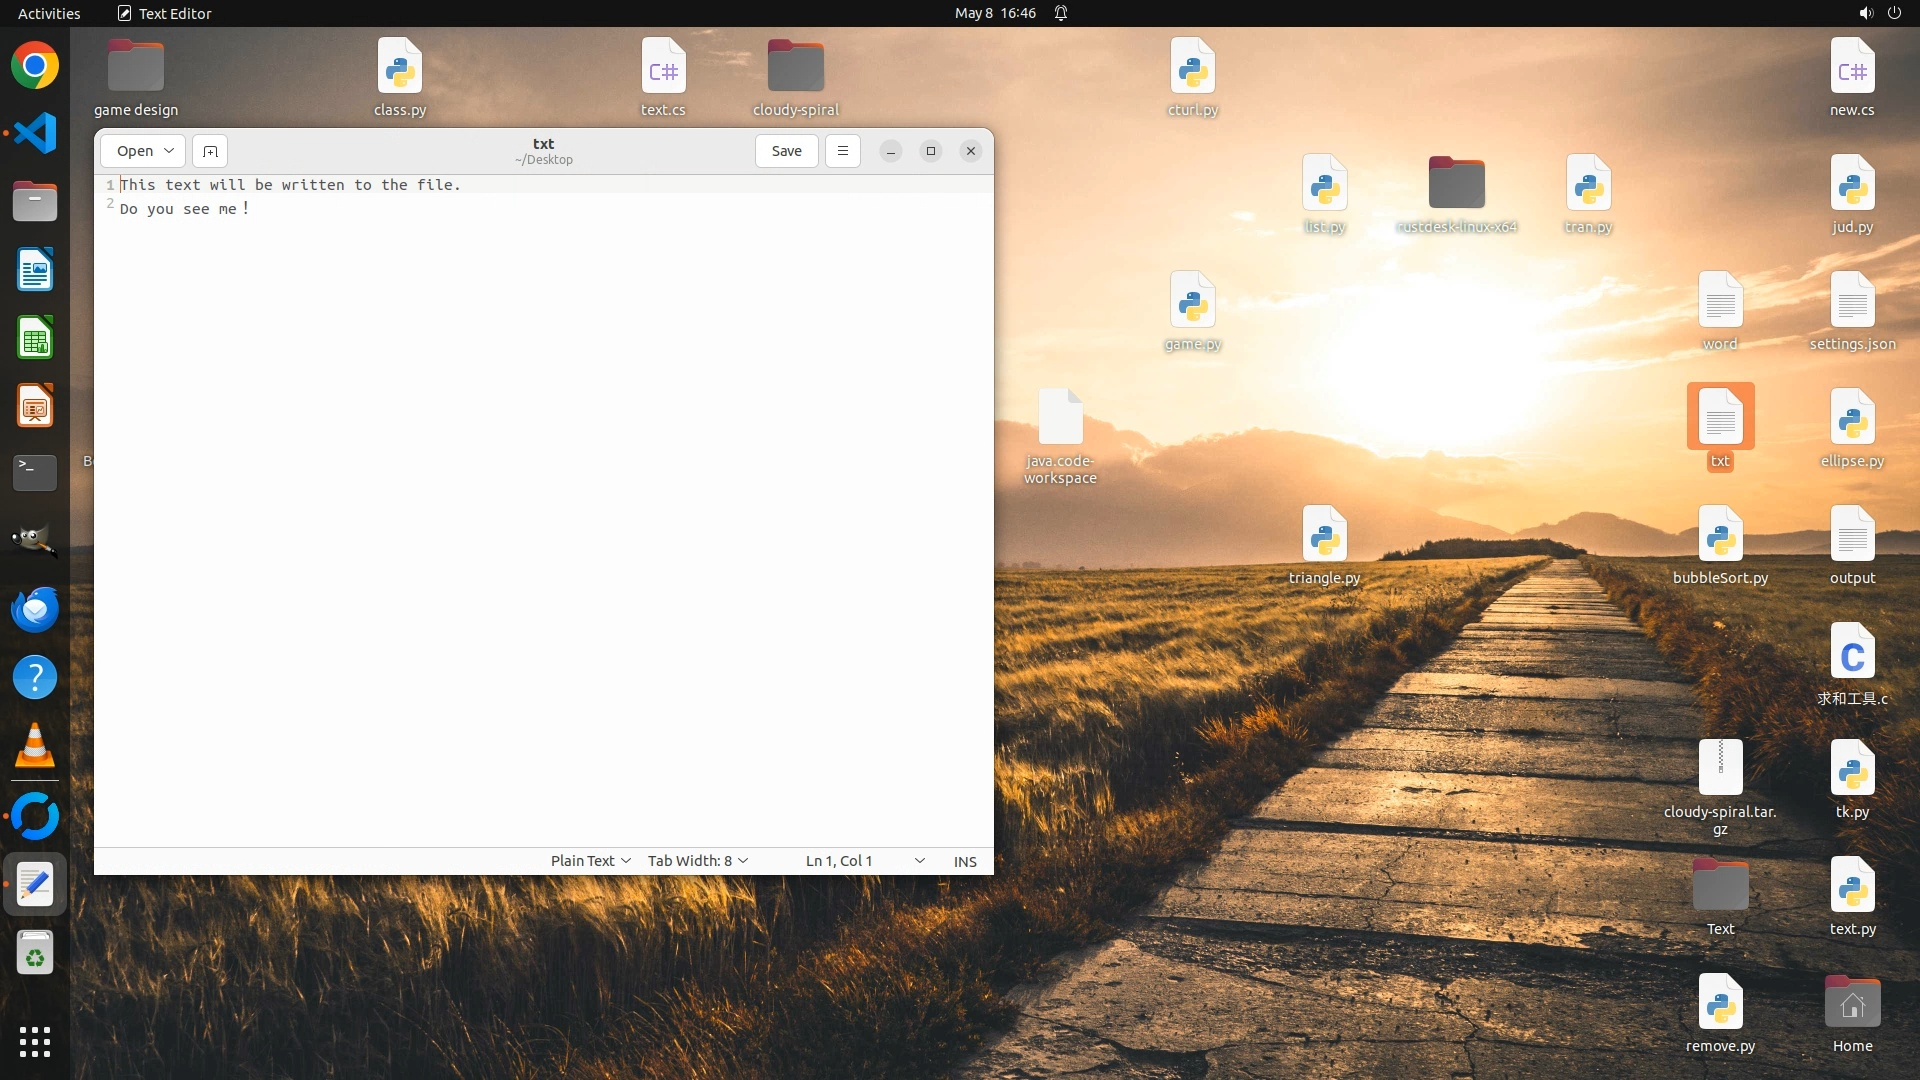Open the Plain Text language dropdown
The image size is (1920, 1080).
point(590,861)
